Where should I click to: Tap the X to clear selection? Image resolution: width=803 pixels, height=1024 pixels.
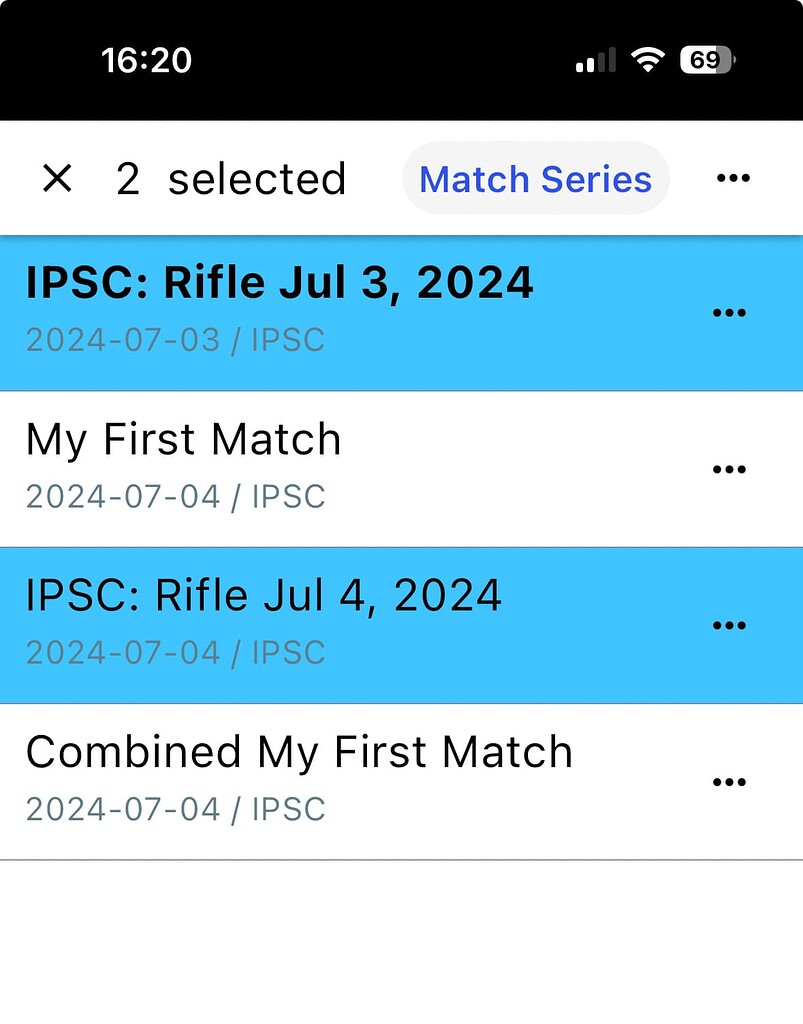pos(58,179)
